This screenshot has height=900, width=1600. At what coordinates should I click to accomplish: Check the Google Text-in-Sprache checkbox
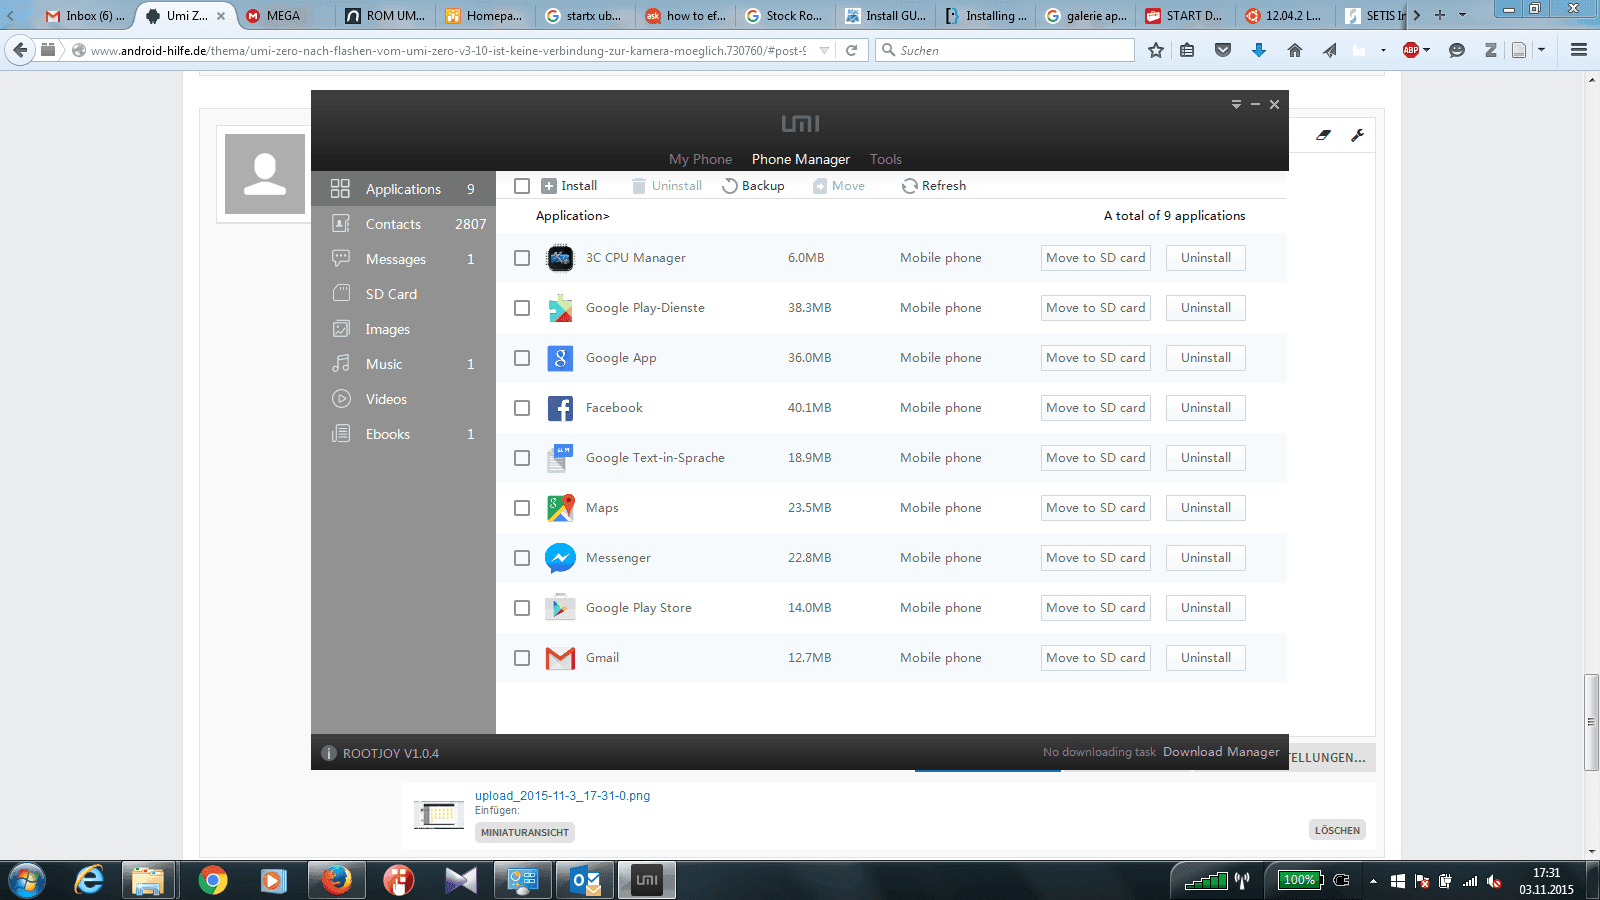point(521,458)
